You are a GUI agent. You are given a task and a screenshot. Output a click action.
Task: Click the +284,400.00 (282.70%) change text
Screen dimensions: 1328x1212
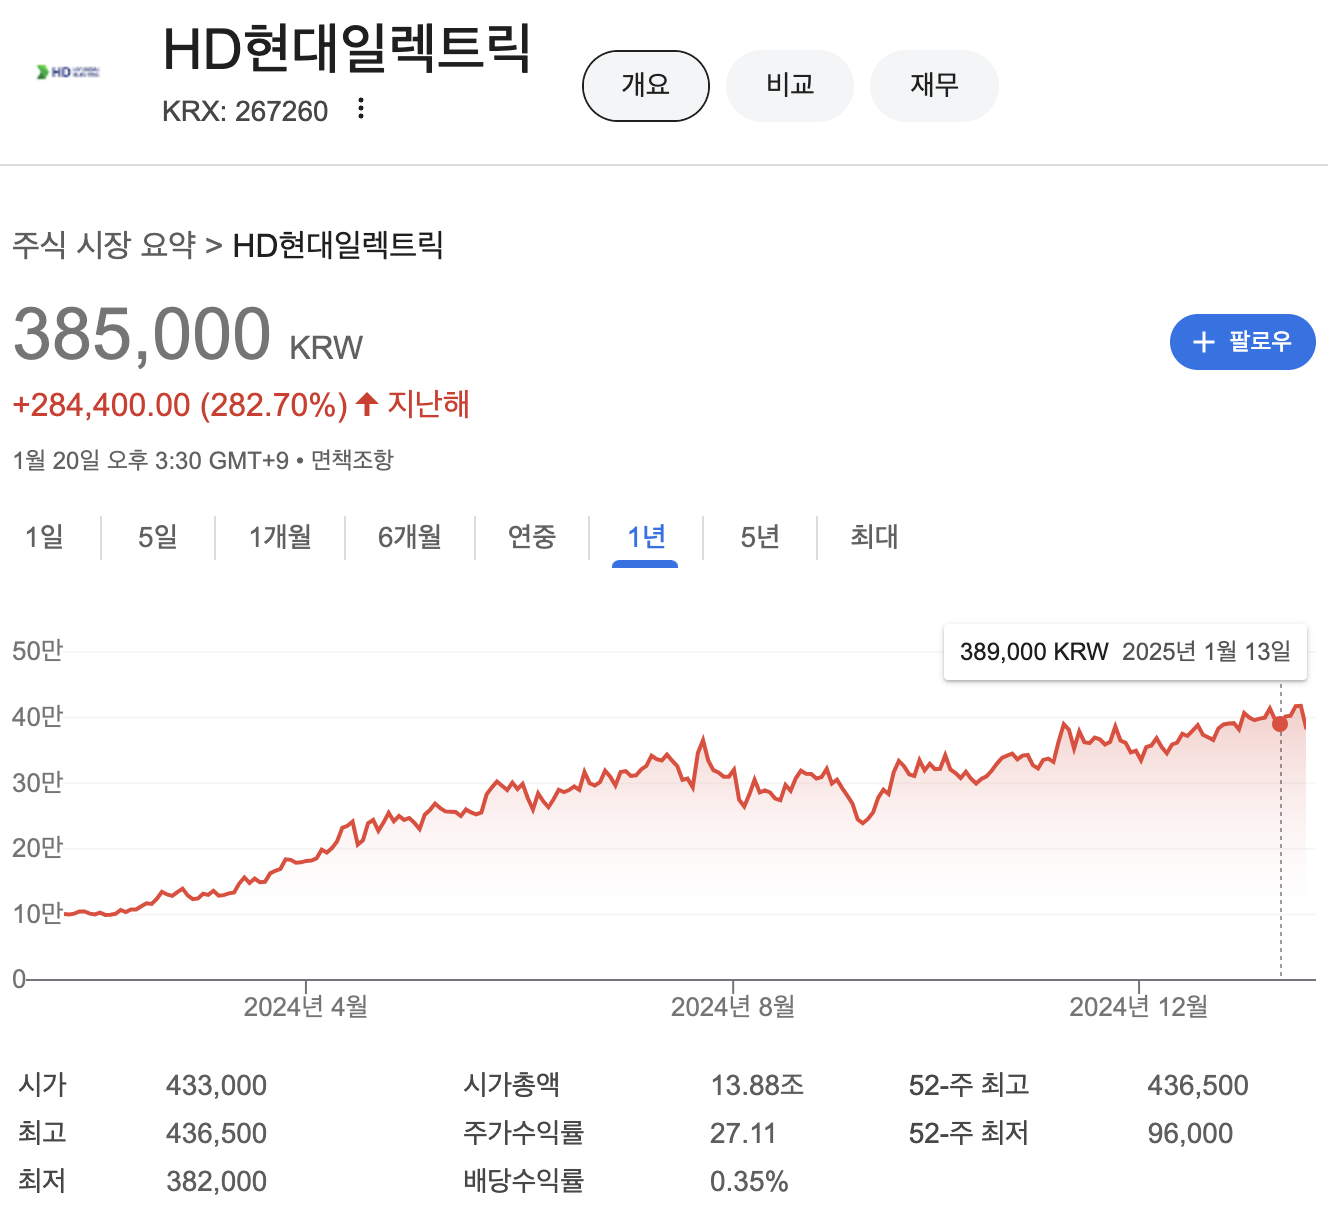pos(180,405)
